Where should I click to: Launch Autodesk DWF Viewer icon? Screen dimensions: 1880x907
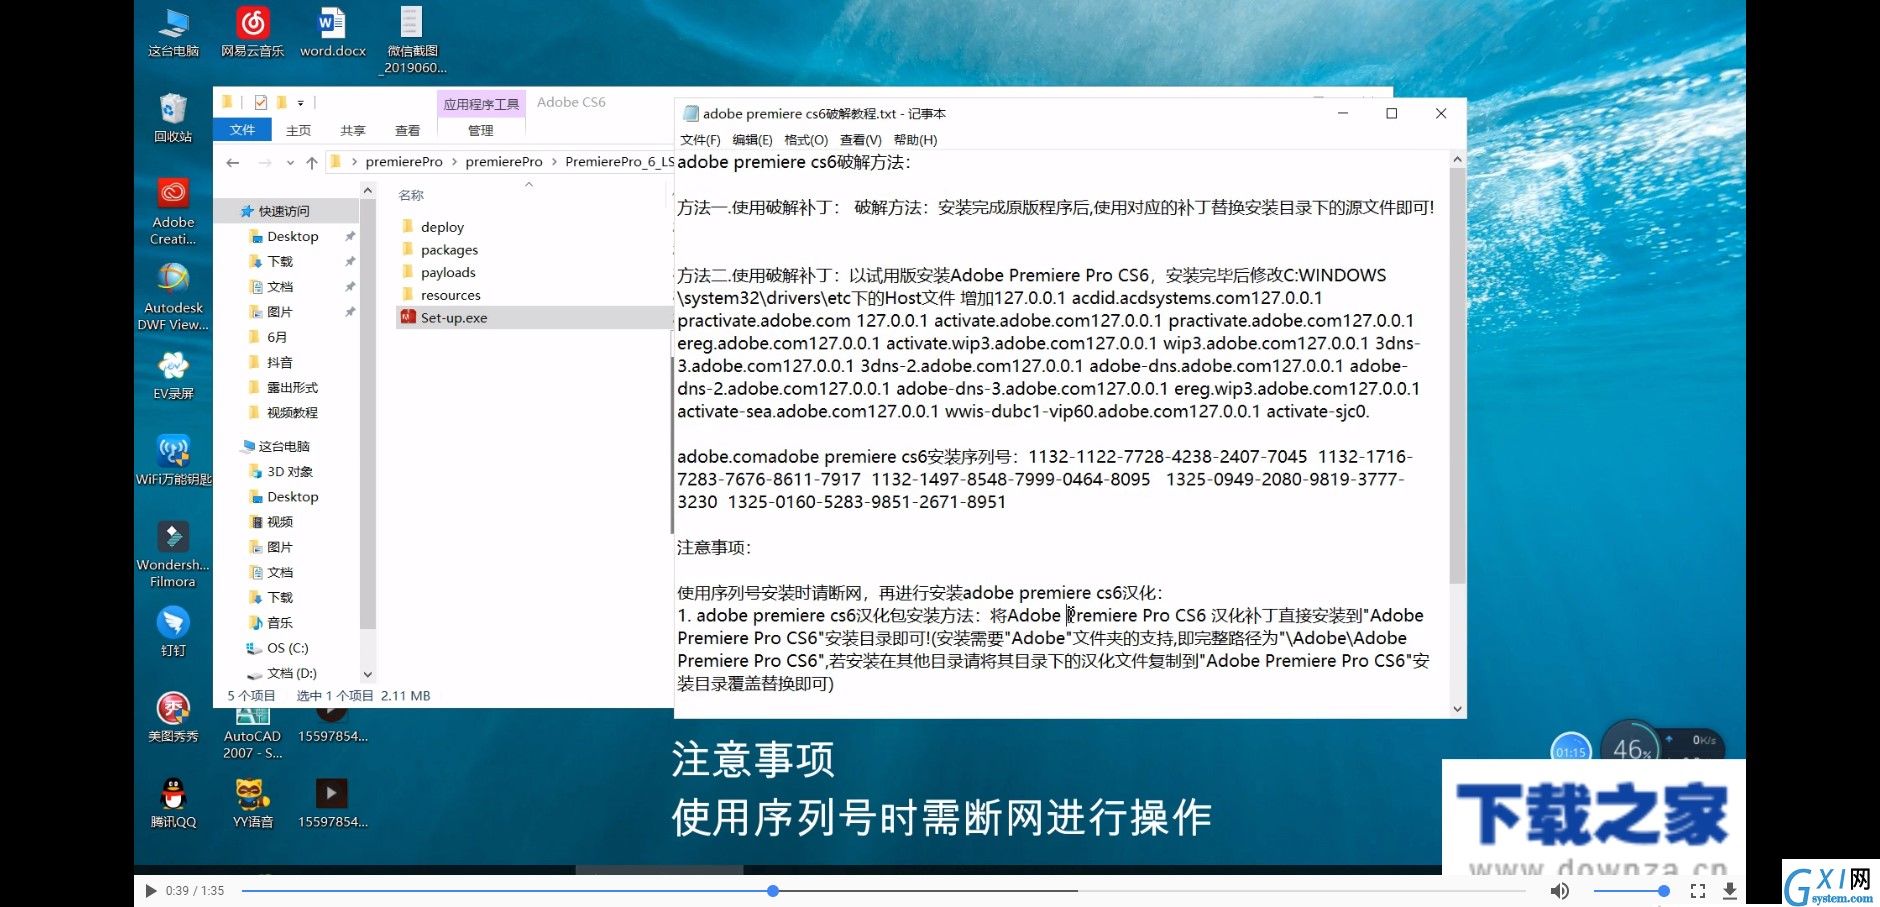tap(173, 297)
